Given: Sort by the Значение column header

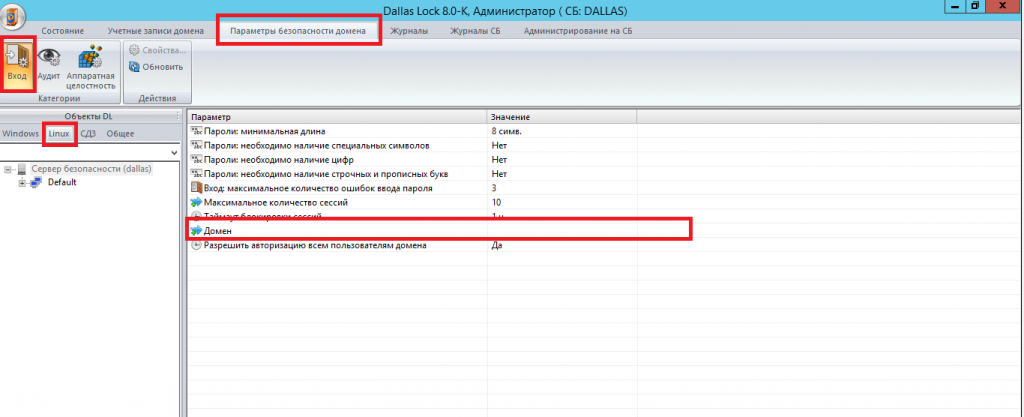Looking at the screenshot, I should coord(562,117).
